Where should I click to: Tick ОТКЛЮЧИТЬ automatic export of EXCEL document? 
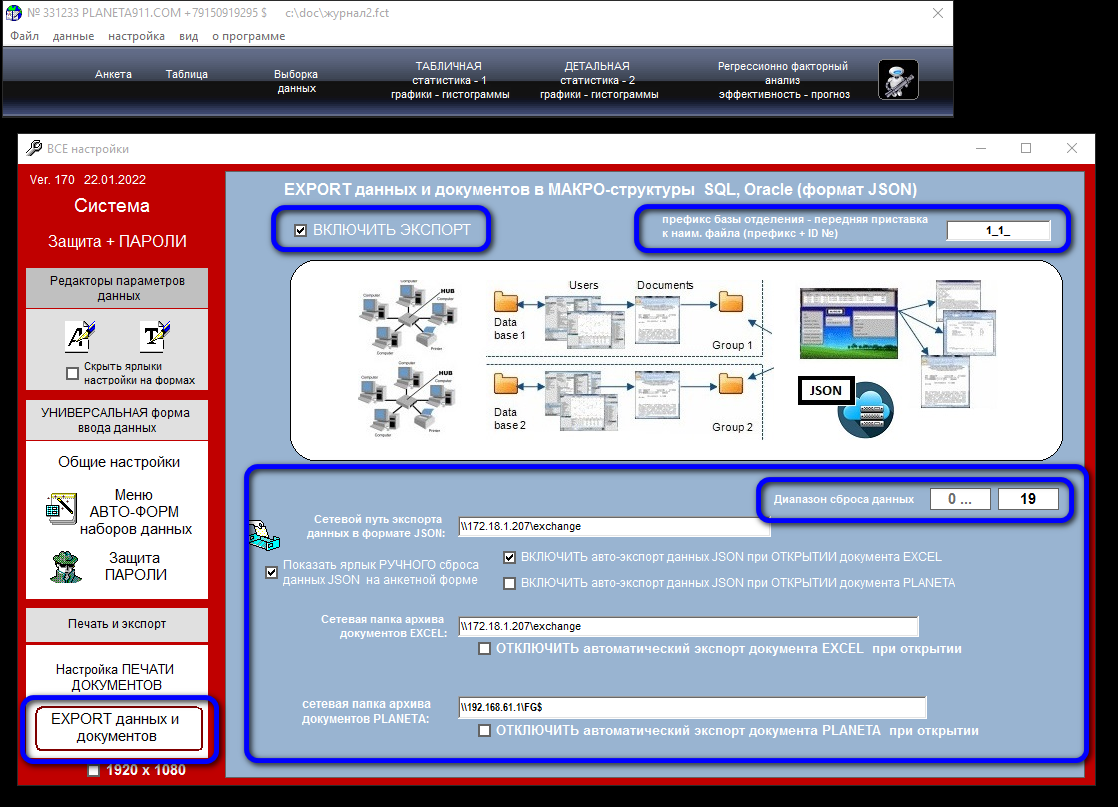click(485, 648)
